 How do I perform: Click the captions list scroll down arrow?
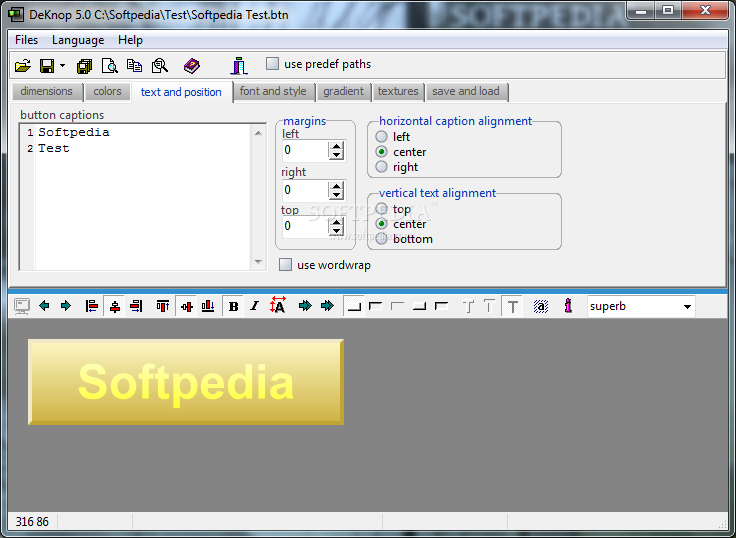(258, 262)
